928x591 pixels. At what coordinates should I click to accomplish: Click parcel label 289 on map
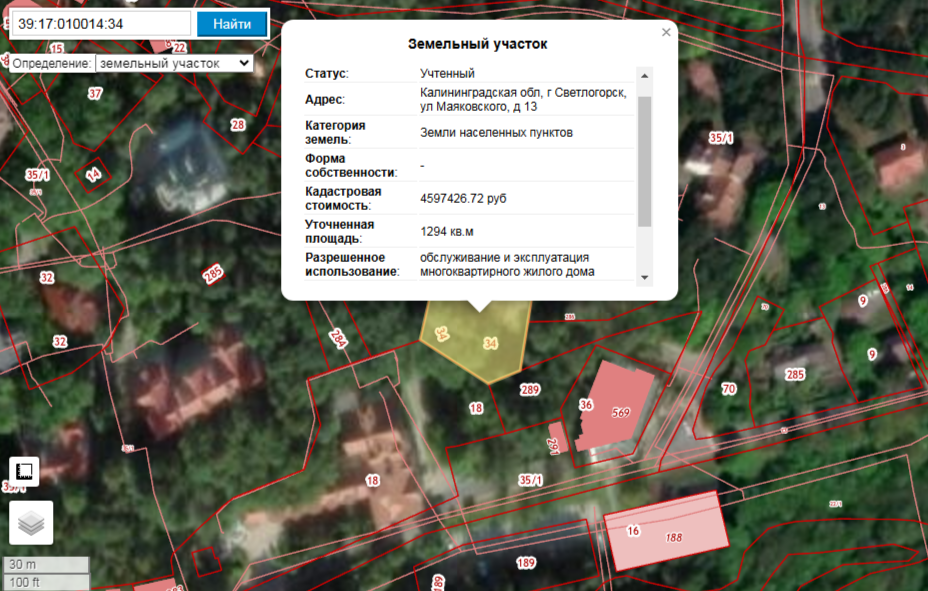click(x=530, y=389)
